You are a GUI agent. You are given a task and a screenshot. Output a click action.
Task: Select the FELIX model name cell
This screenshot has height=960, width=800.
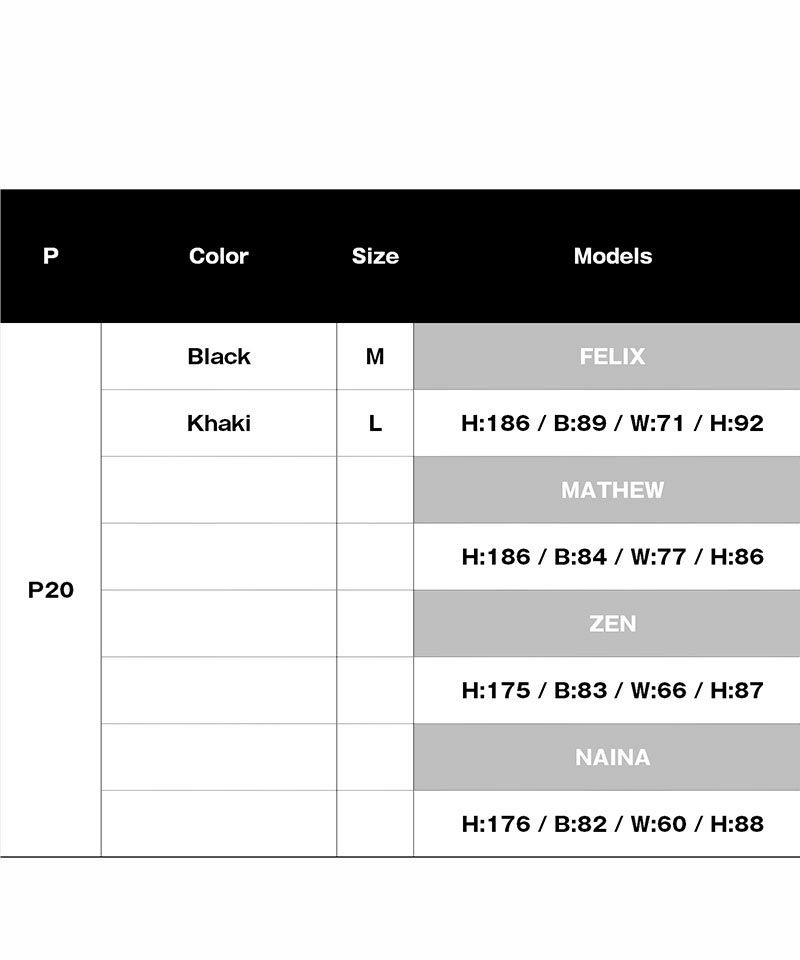pos(612,356)
